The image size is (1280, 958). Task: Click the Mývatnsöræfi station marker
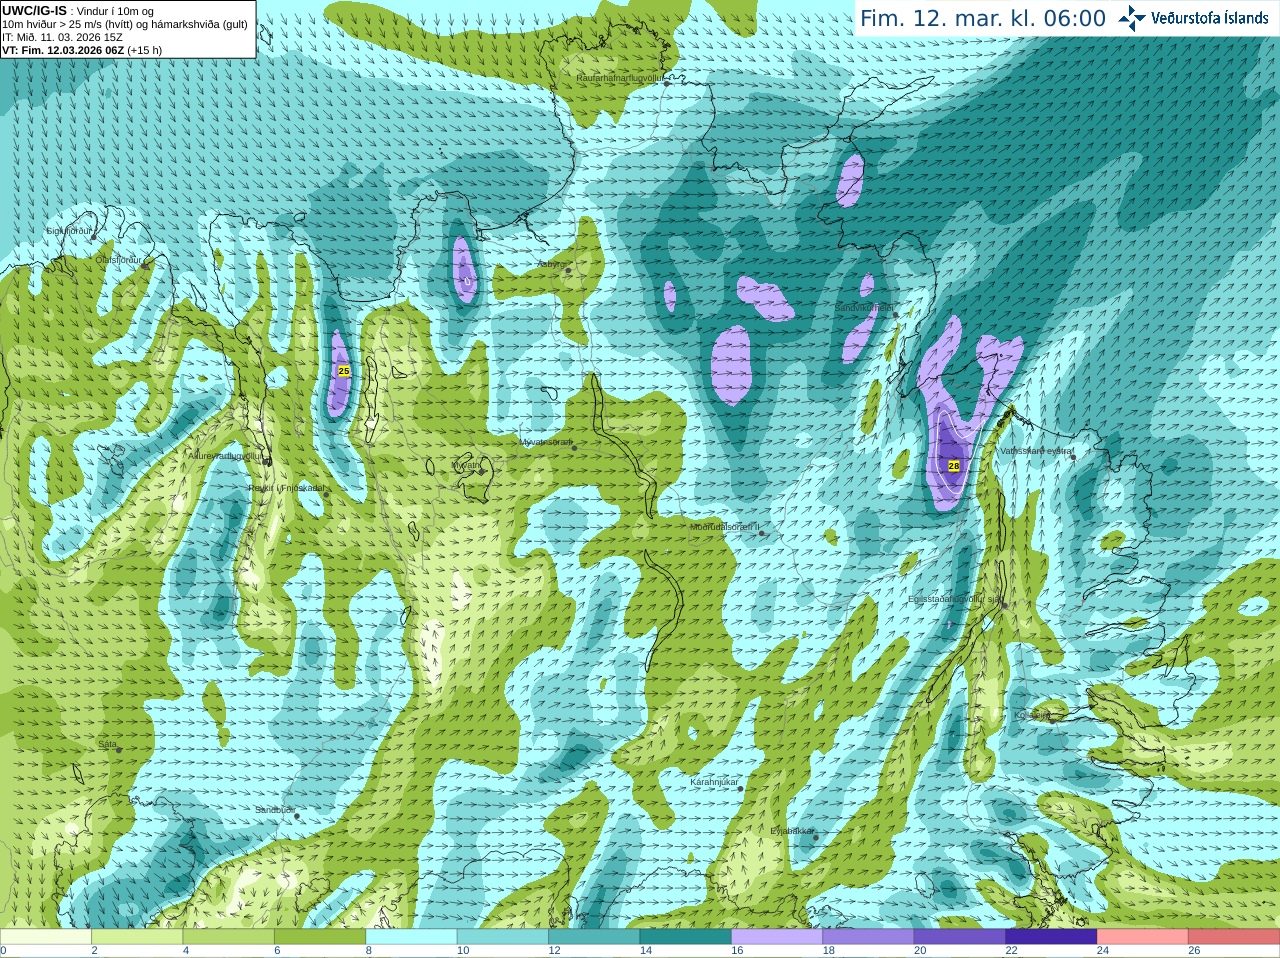(574, 447)
